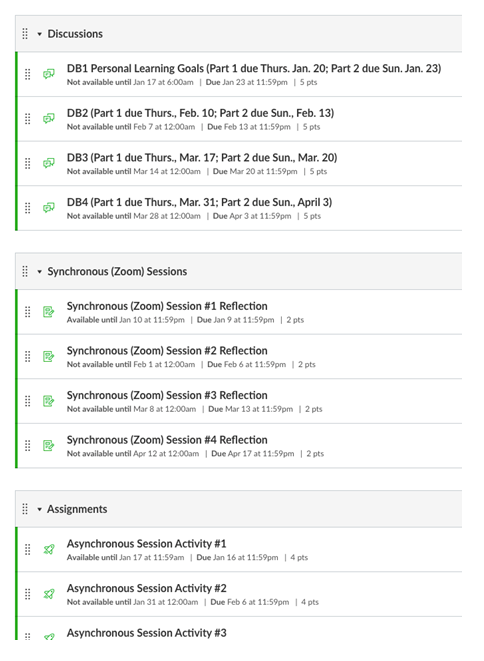Image resolution: width=484 pixels, height=661 pixels.
Task: Open Synchronous (Zoom) Session #2 Reflection
Action: (x=167, y=351)
